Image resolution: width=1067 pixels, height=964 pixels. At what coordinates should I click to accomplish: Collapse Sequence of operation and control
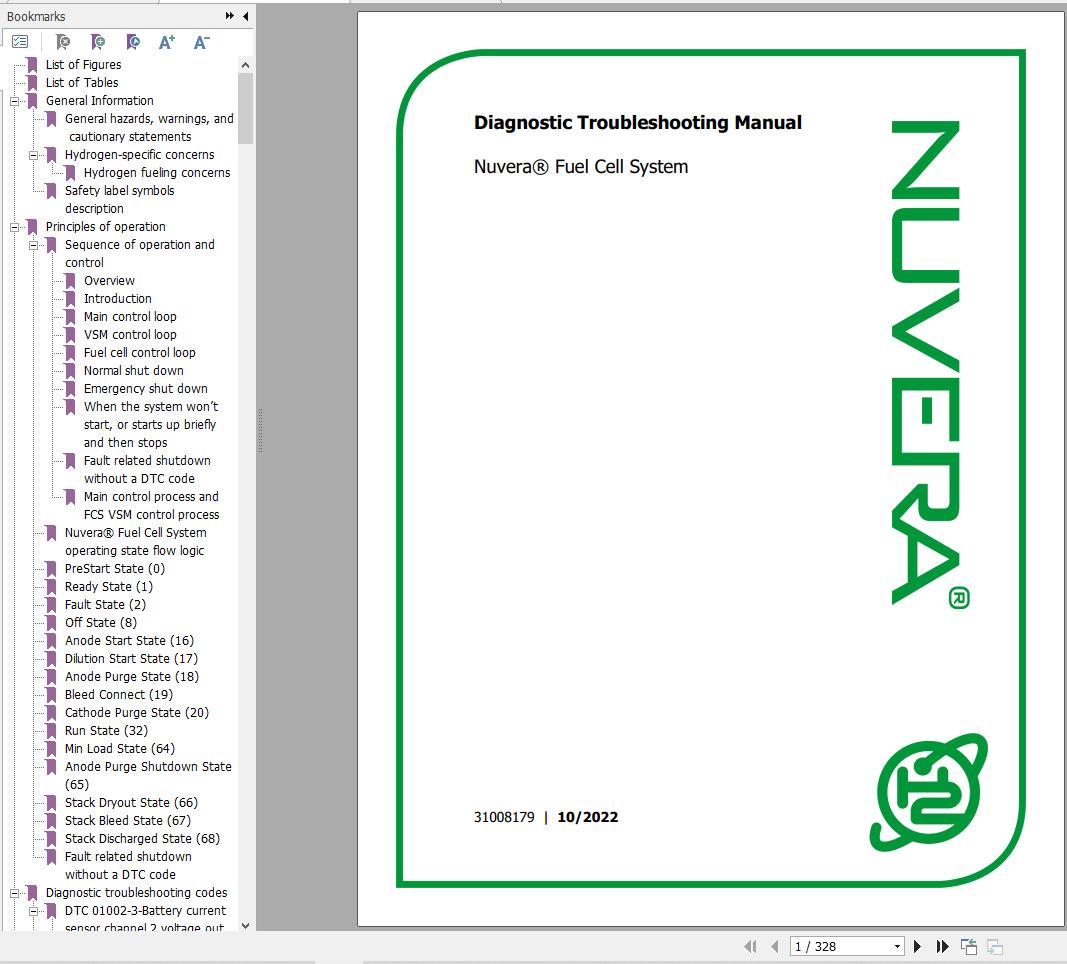pyautogui.click(x=33, y=245)
